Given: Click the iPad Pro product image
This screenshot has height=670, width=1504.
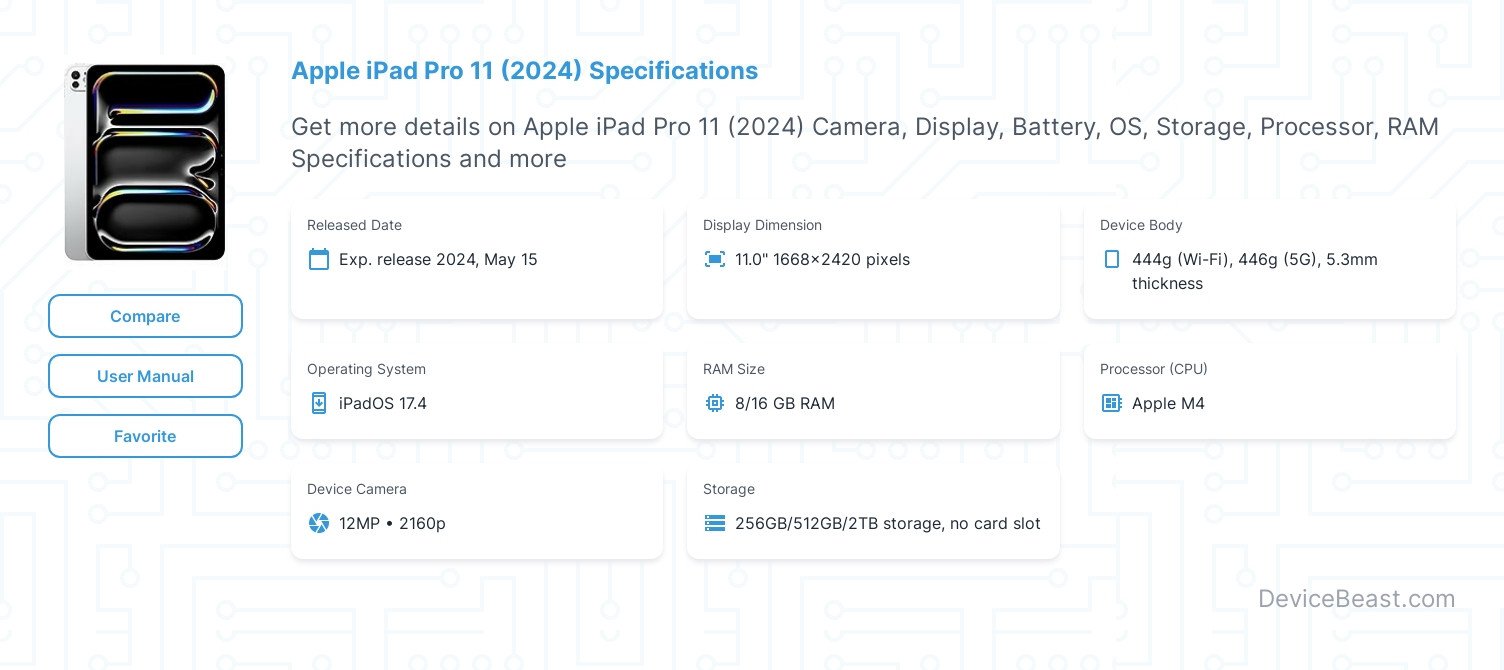Looking at the screenshot, I should coord(145,162).
